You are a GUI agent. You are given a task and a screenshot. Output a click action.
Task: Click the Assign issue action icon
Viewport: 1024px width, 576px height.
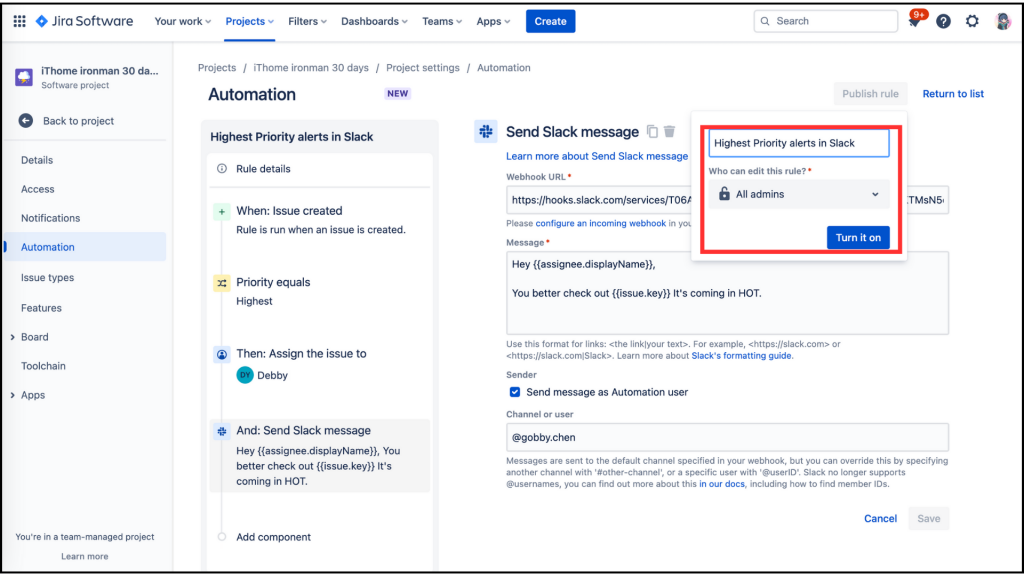pos(222,355)
